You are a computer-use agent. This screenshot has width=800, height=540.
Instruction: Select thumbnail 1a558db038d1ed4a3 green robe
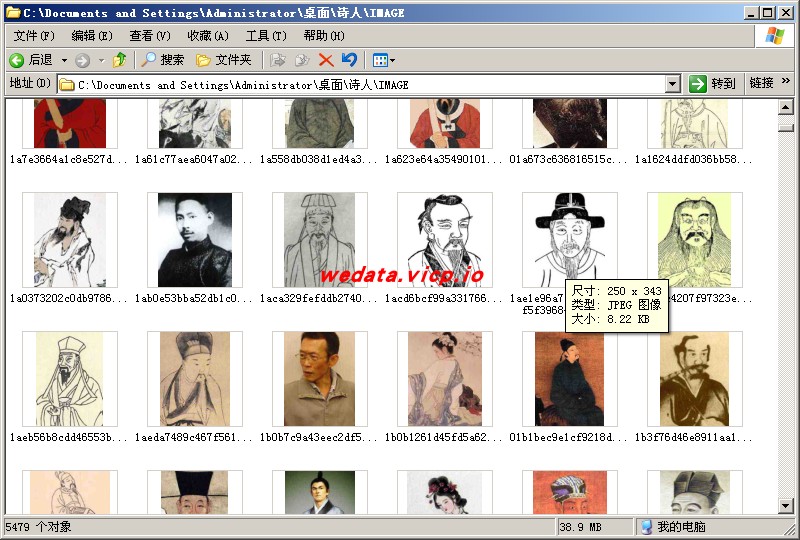point(320,124)
